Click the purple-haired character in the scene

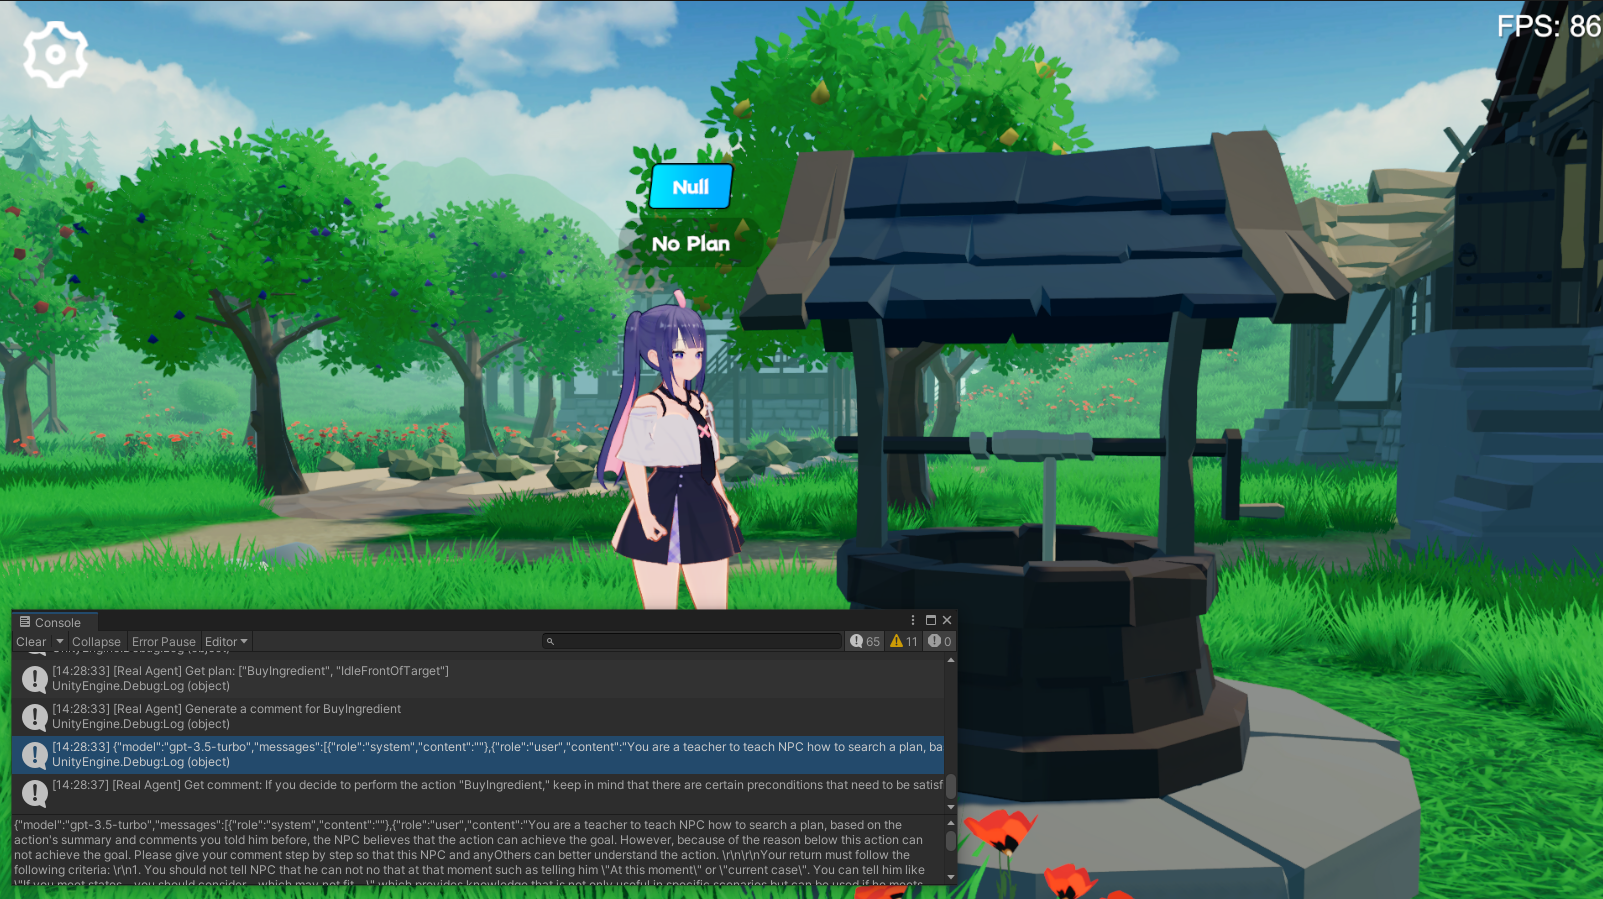672,450
